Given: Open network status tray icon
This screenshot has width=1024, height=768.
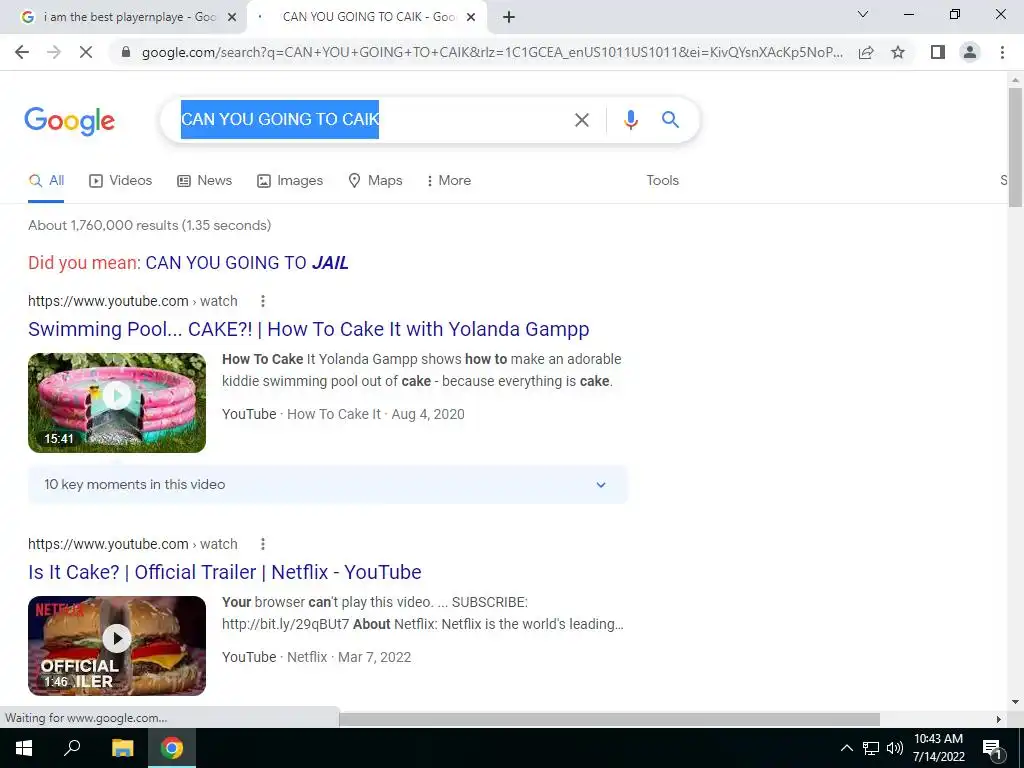Looking at the screenshot, I should 871,748.
